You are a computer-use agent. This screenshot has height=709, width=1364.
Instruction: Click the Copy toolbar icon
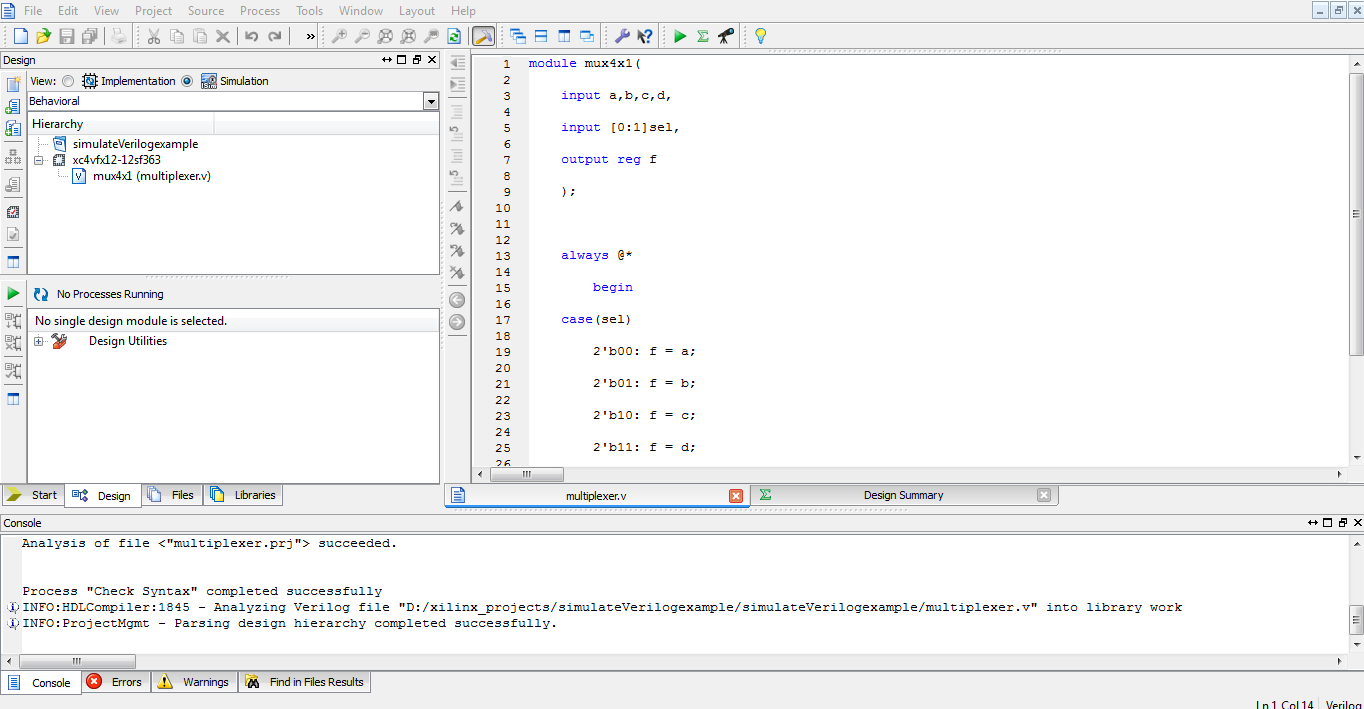click(177, 36)
